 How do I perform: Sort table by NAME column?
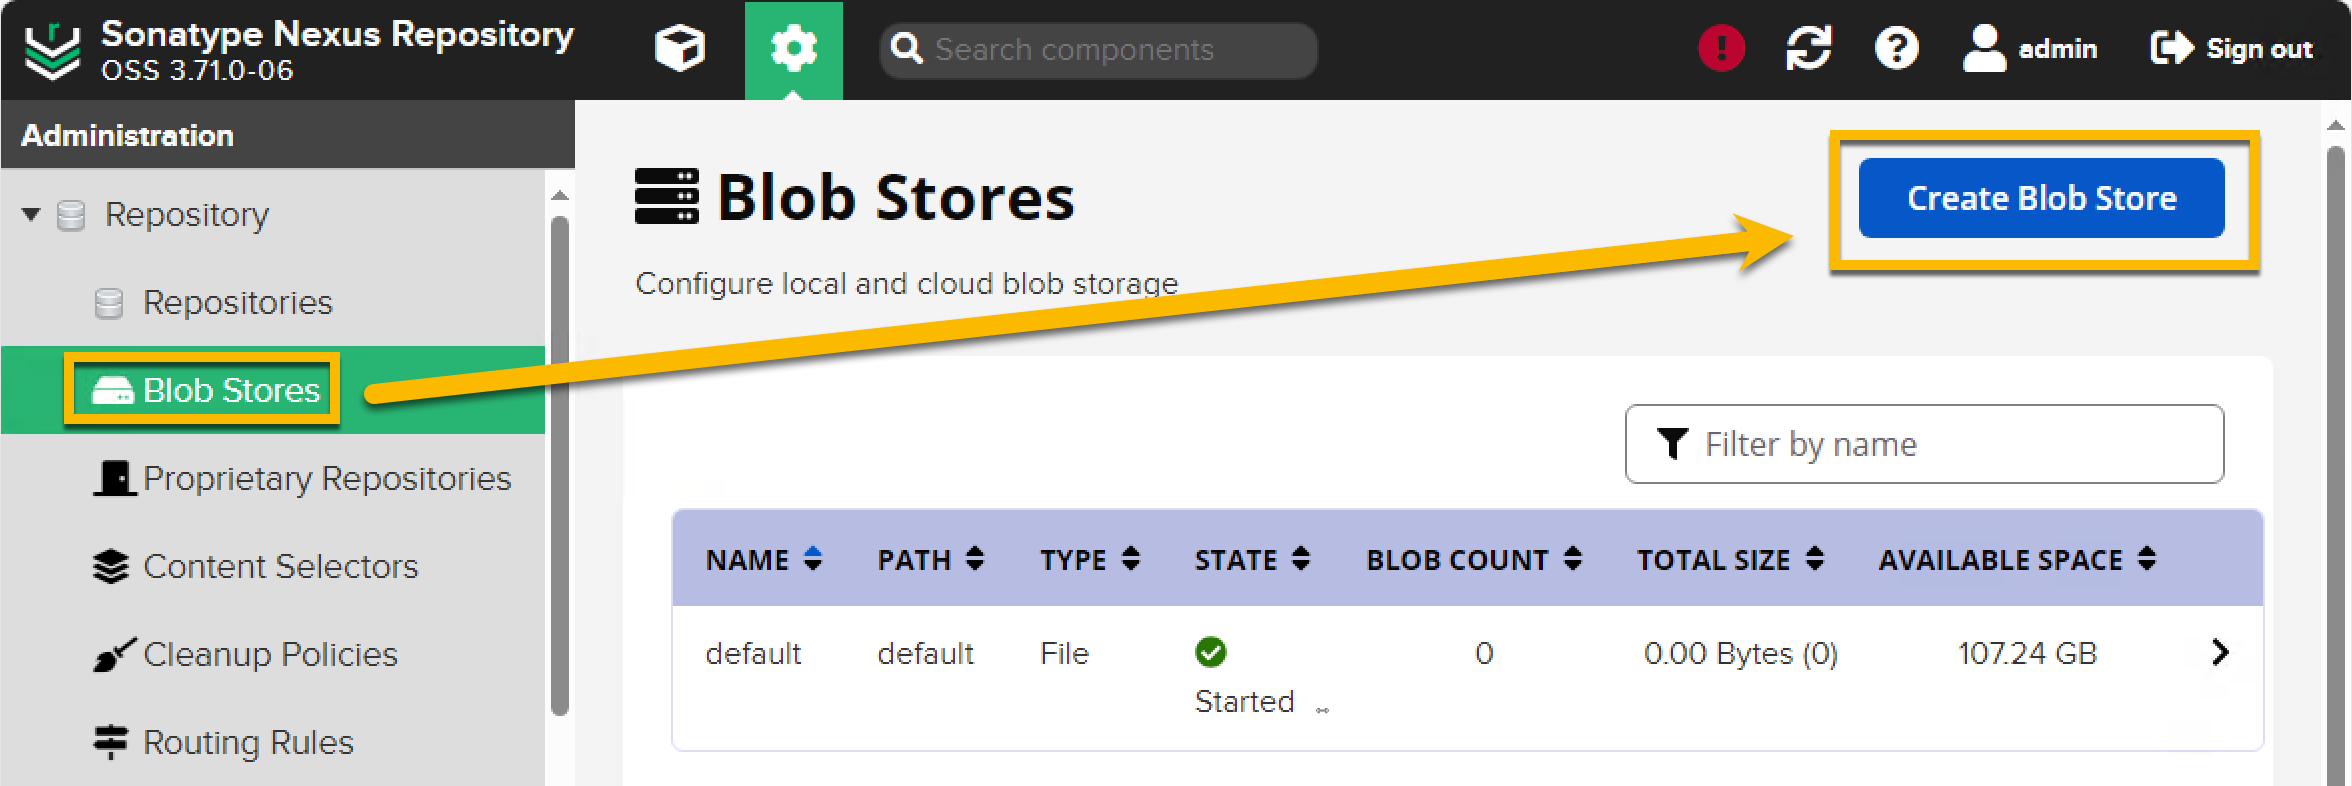(x=764, y=559)
